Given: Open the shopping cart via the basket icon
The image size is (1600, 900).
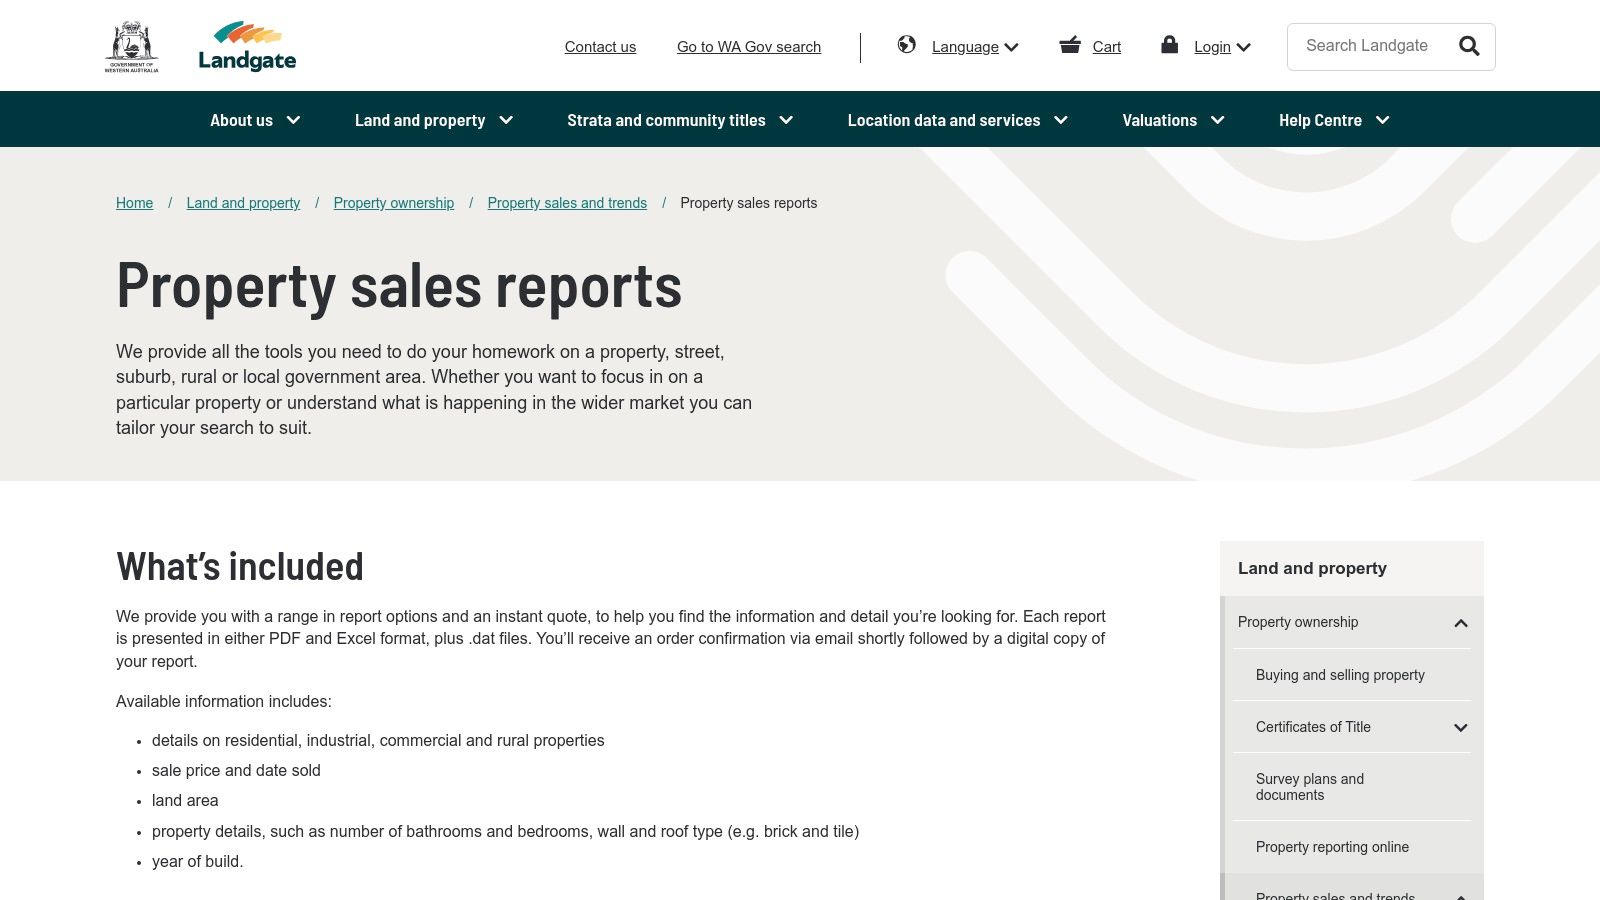Looking at the screenshot, I should 1070,45.
